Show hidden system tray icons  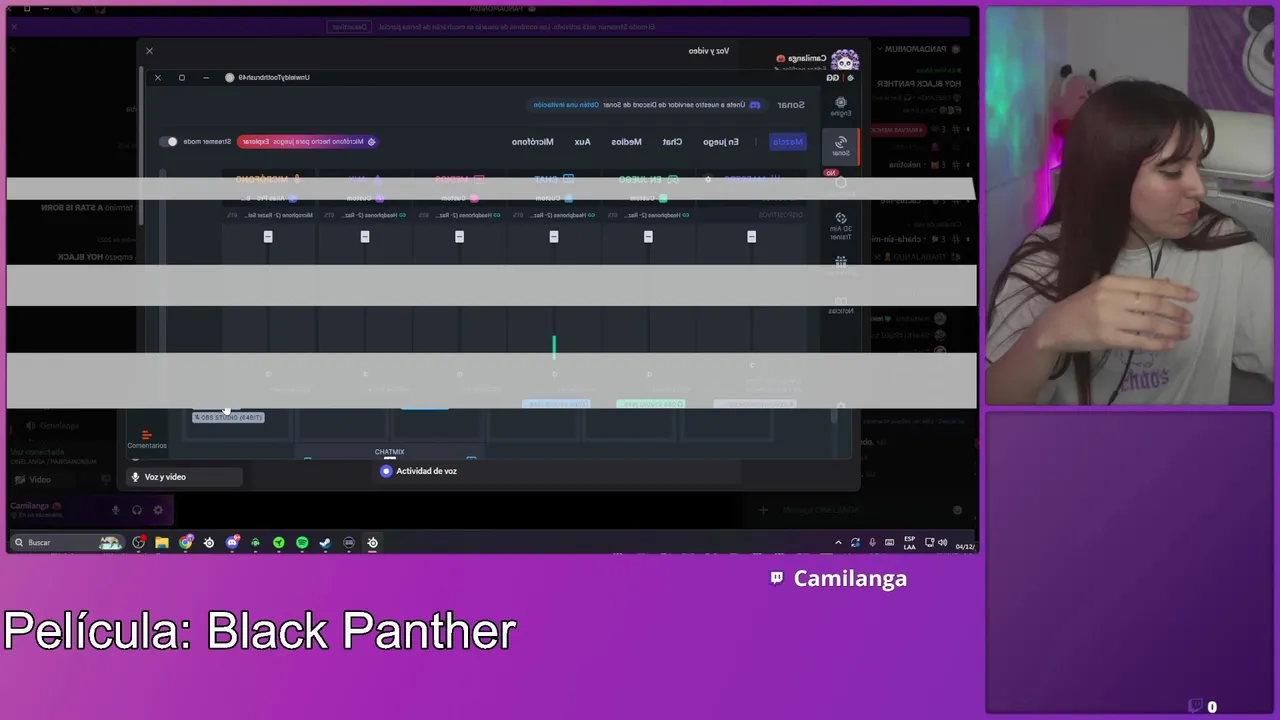click(838, 542)
